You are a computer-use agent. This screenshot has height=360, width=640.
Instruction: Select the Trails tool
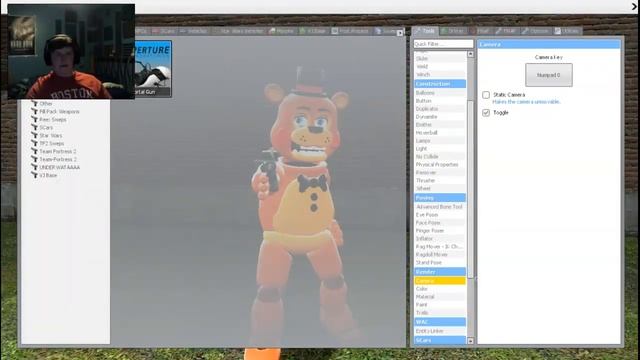tap(440, 313)
